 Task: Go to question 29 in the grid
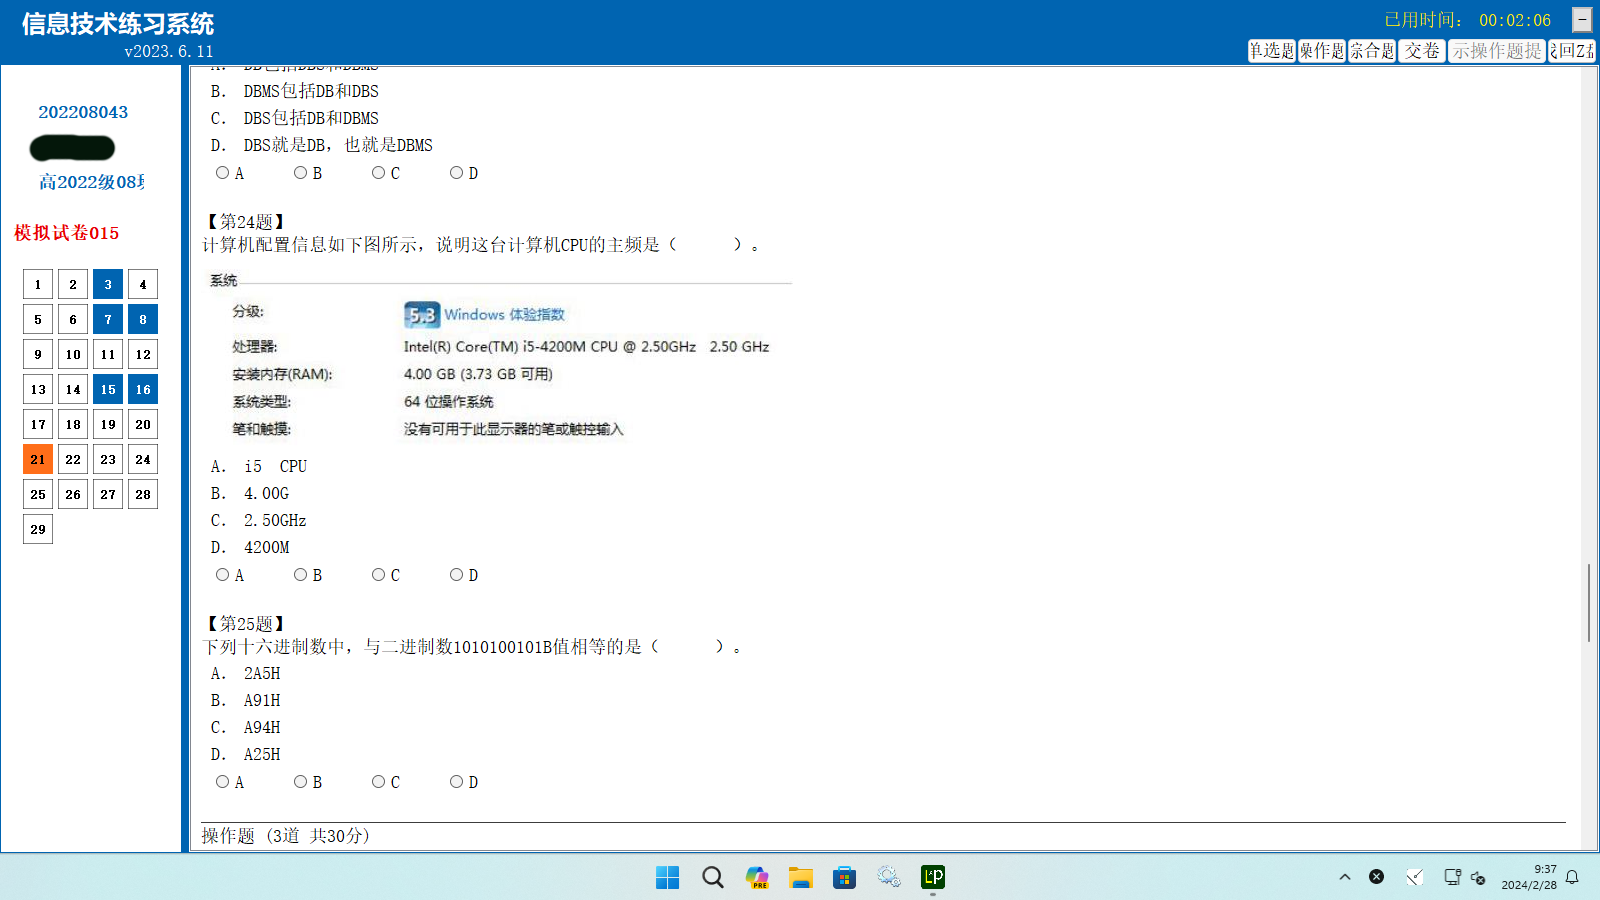pos(38,529)
